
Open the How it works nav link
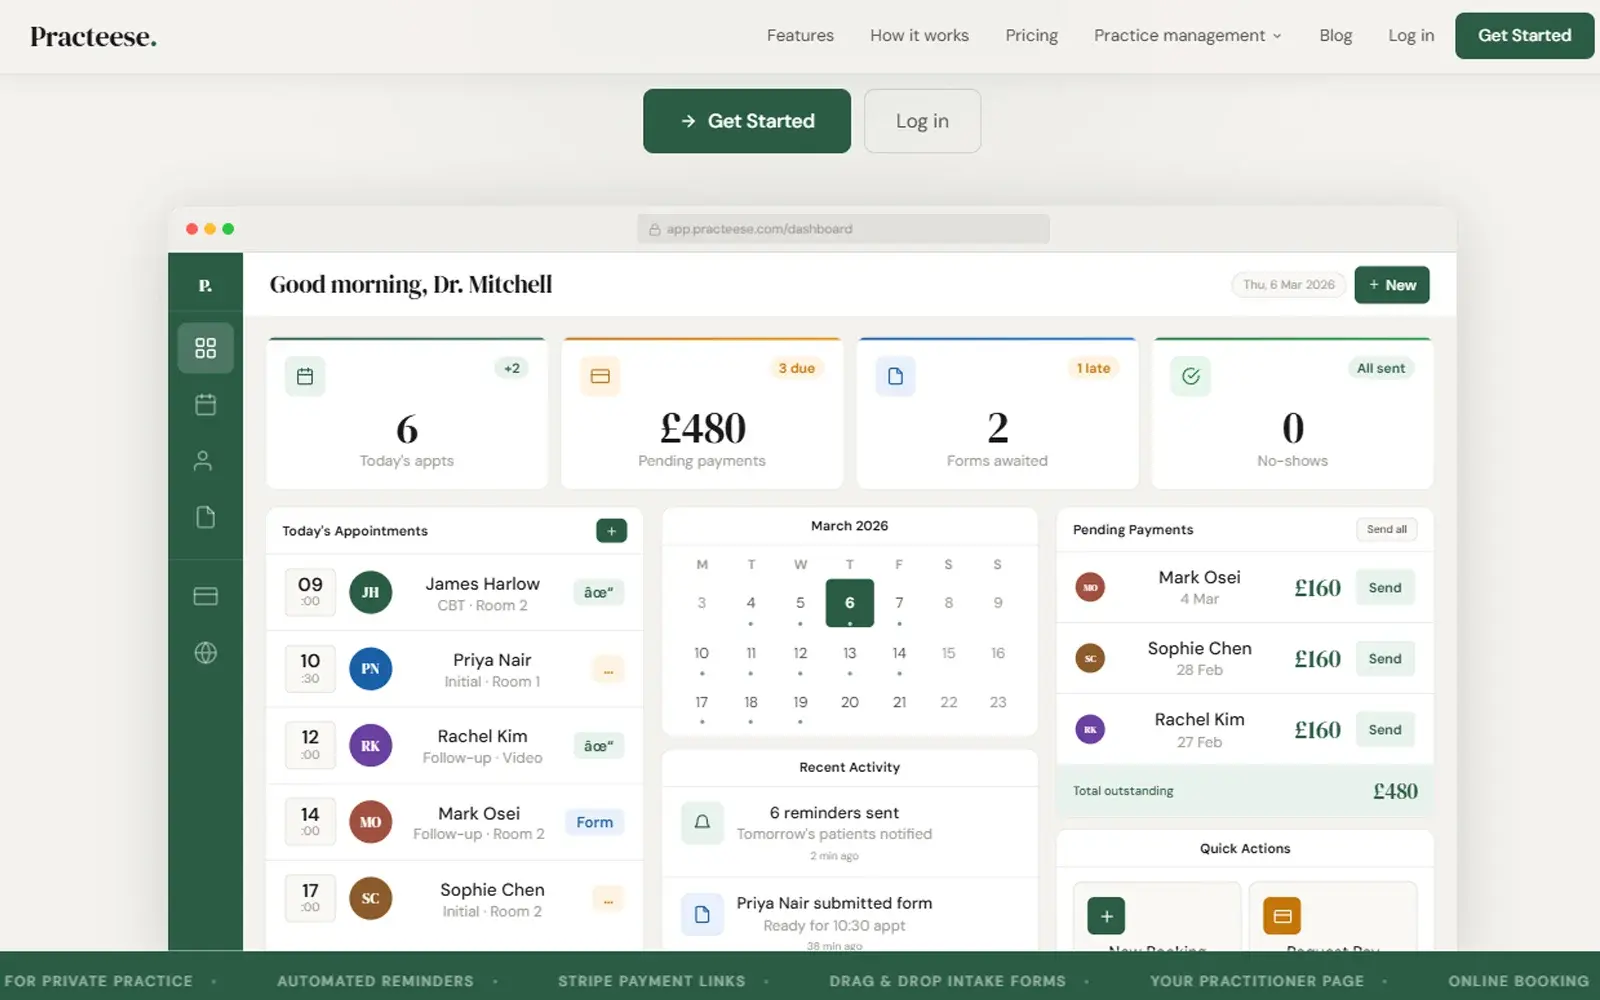[x=919, y=36]
